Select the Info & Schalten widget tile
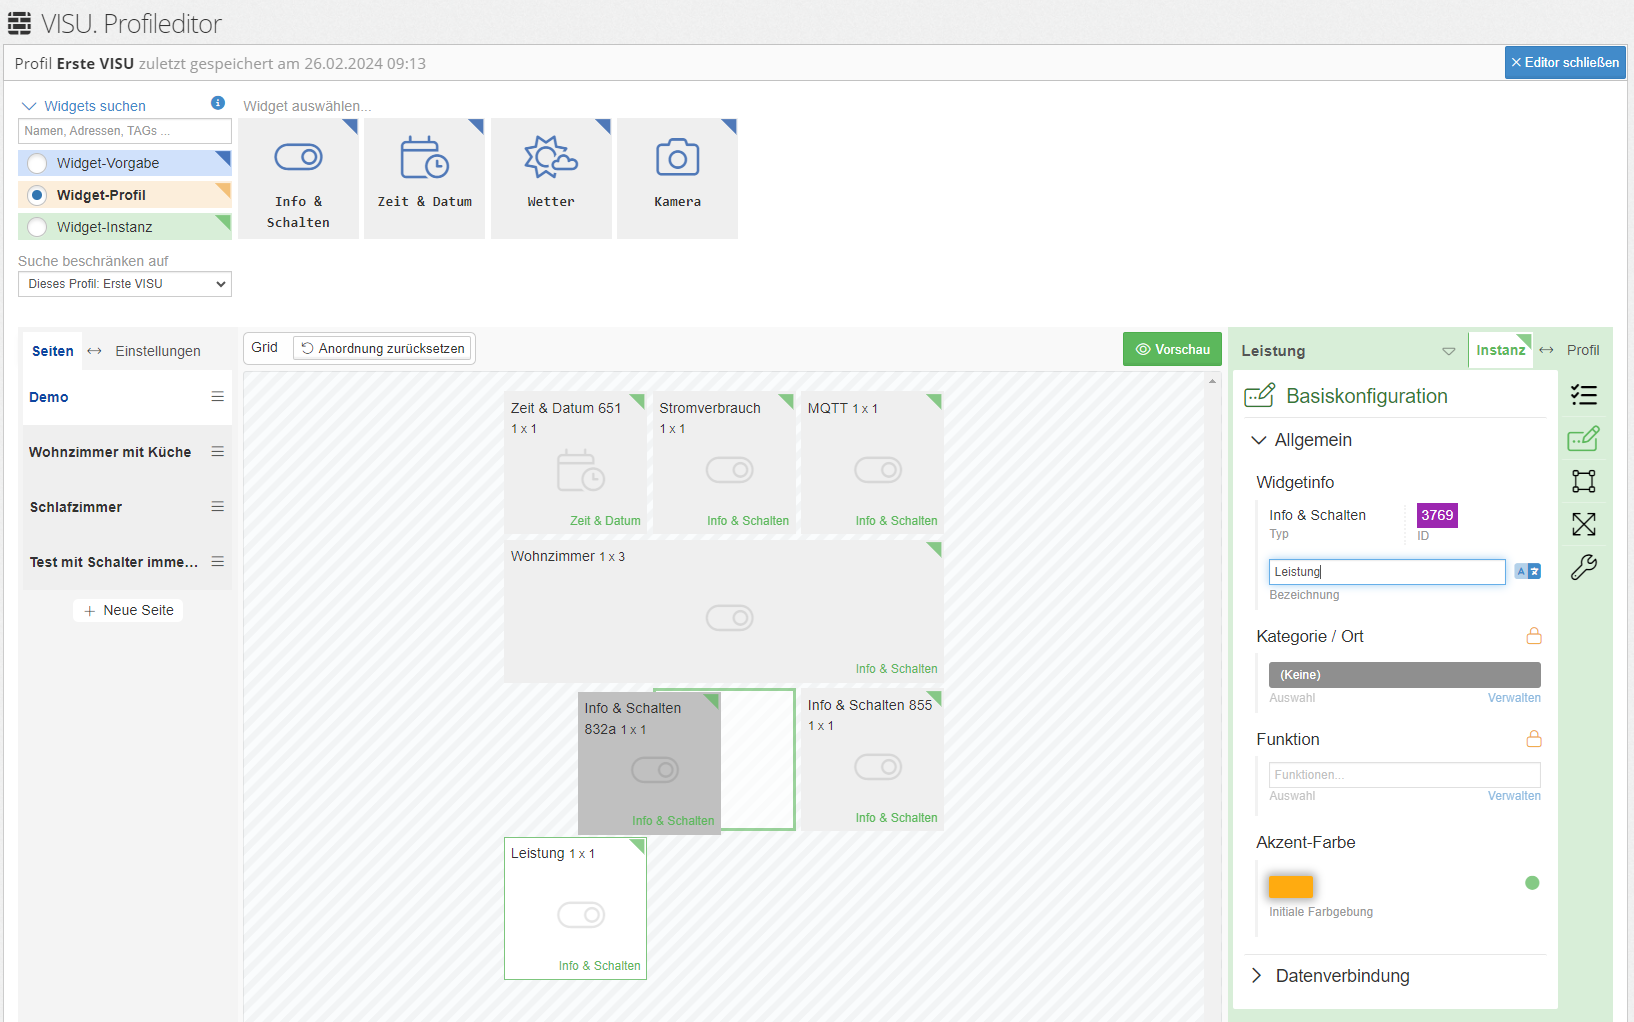The height and width of the screenshot is (1022, 1634). [298, 179]
